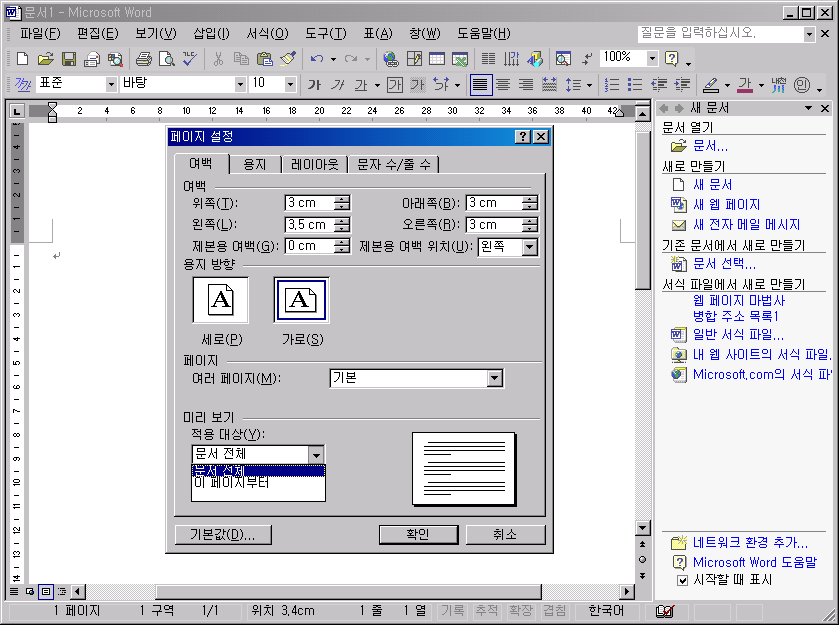Viewport: 839px width, 625px height.
Task: Click the Highlight marker pen icon
Action: tap(711, 85)
